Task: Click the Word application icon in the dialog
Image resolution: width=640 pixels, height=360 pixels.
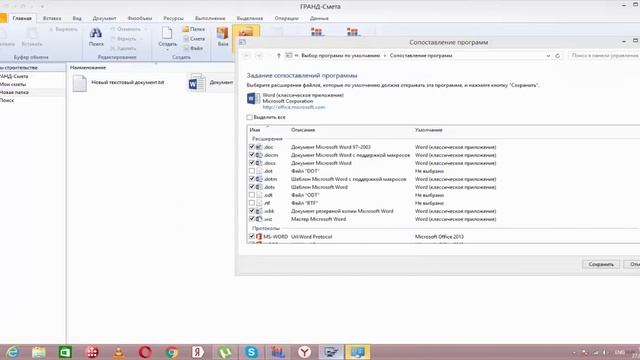Action: pyautogui.click(x=253, y=99)
